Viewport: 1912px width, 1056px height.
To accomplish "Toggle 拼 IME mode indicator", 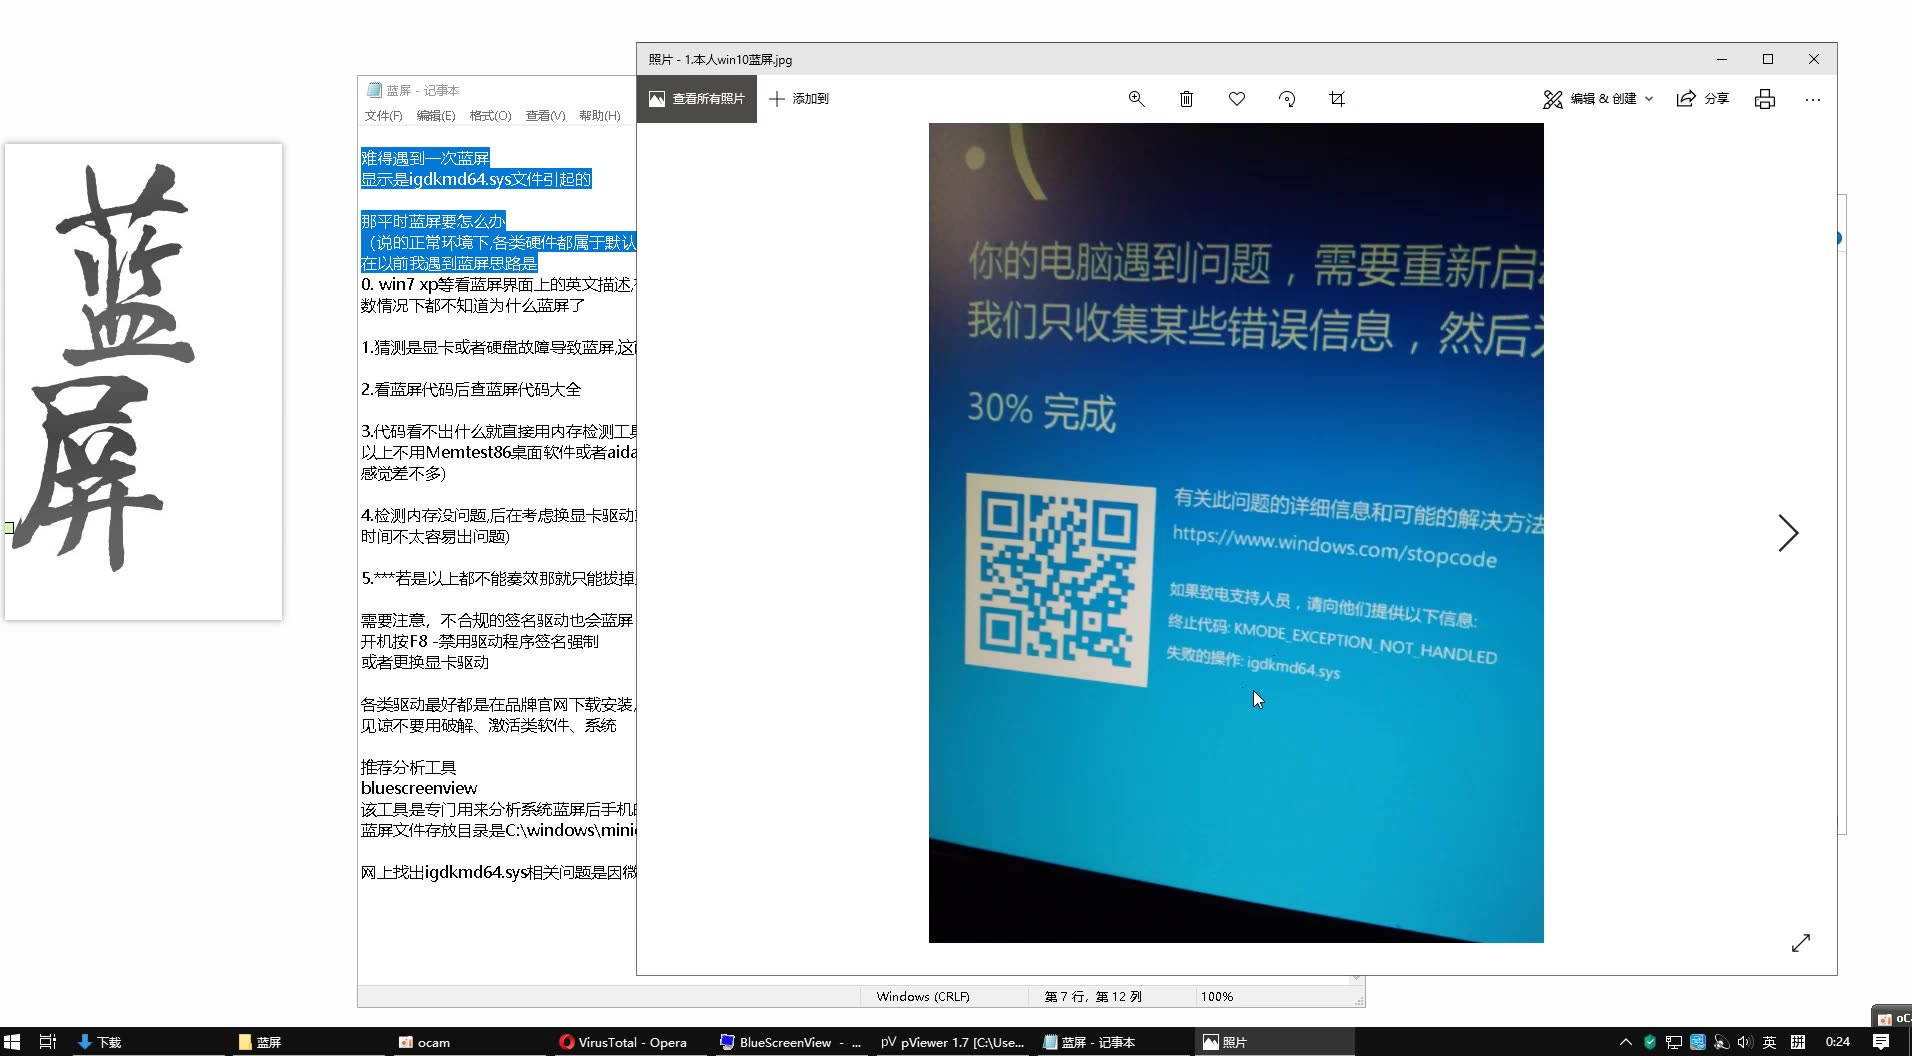I will pyautogui.click(x=1797, y=1042).
